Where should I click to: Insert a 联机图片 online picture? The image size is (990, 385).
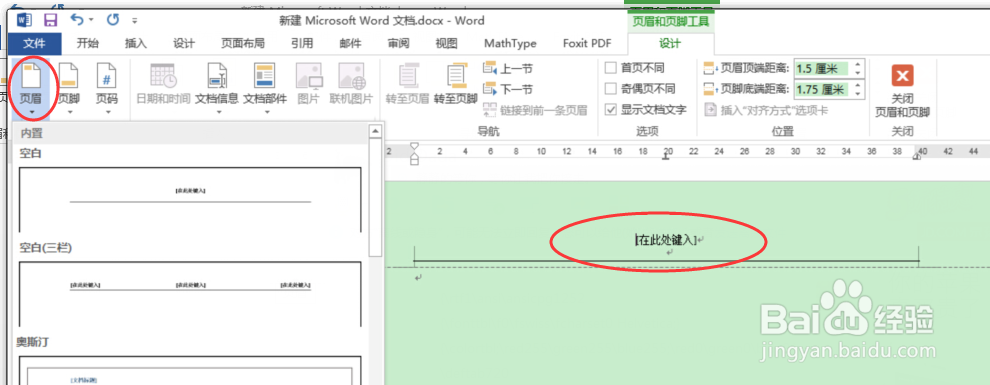coord(351,85)
